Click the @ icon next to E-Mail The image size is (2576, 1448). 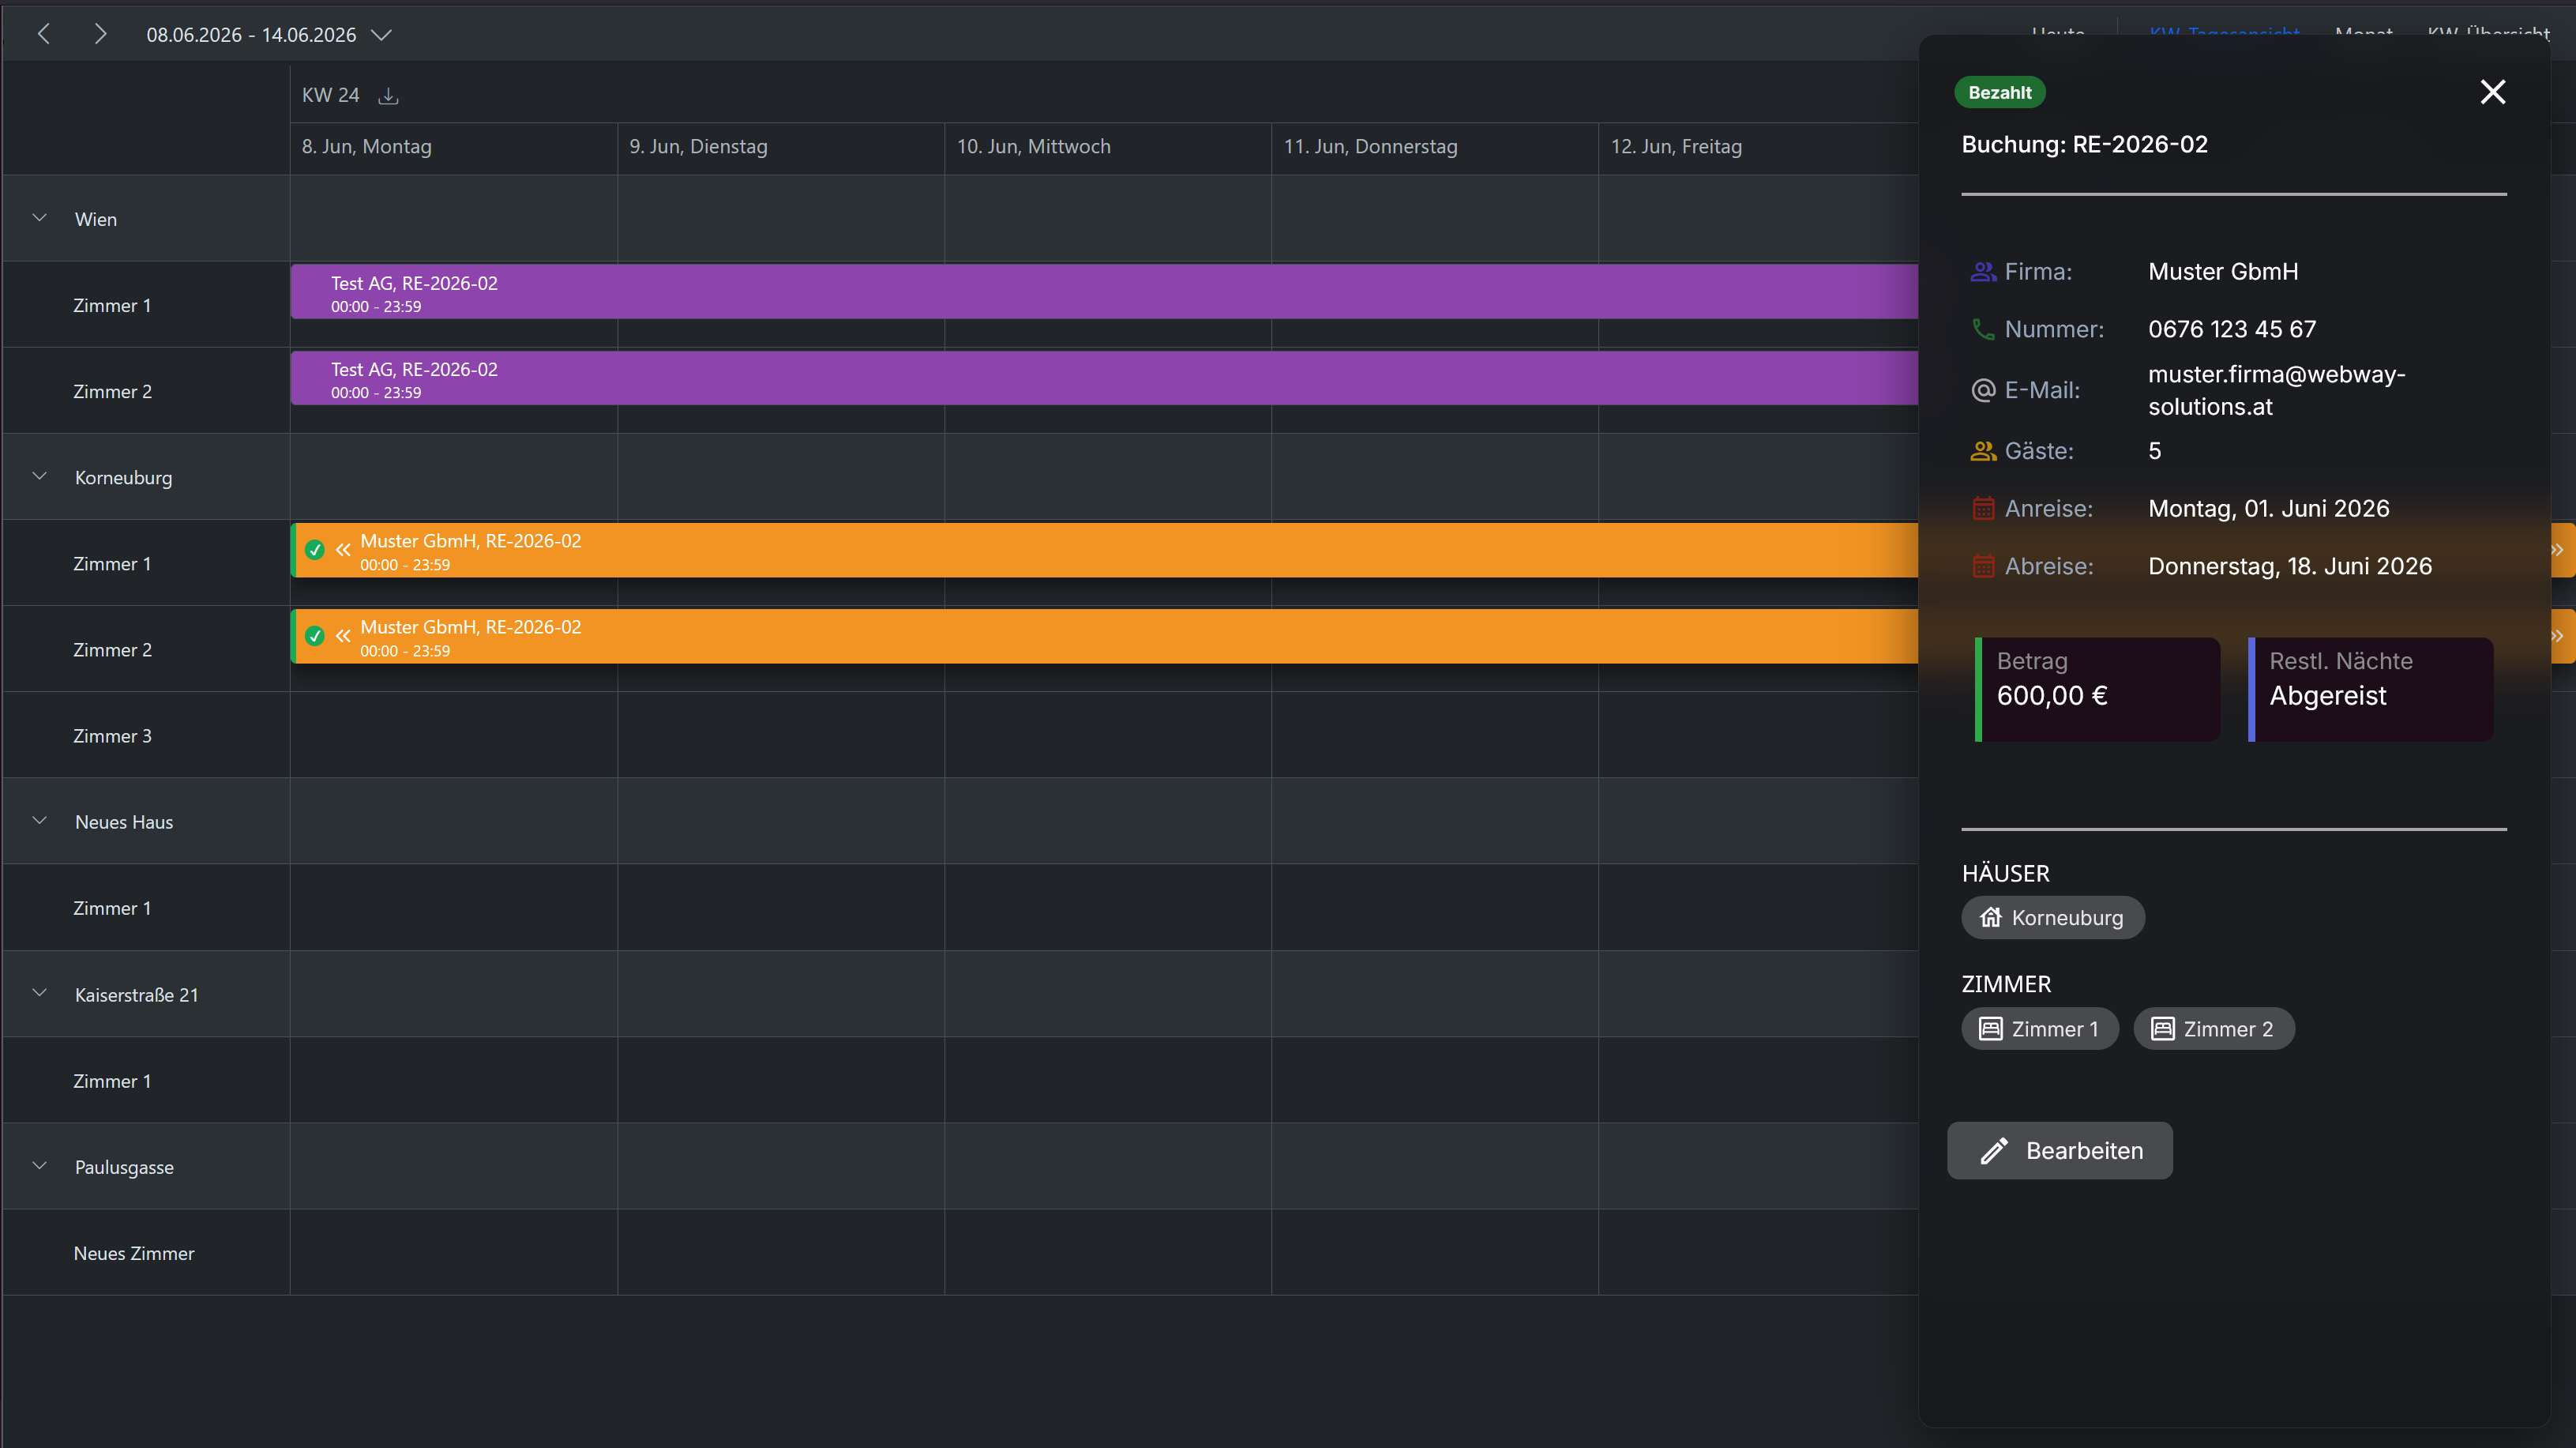pyautogui.click(x=1983, y=390)
